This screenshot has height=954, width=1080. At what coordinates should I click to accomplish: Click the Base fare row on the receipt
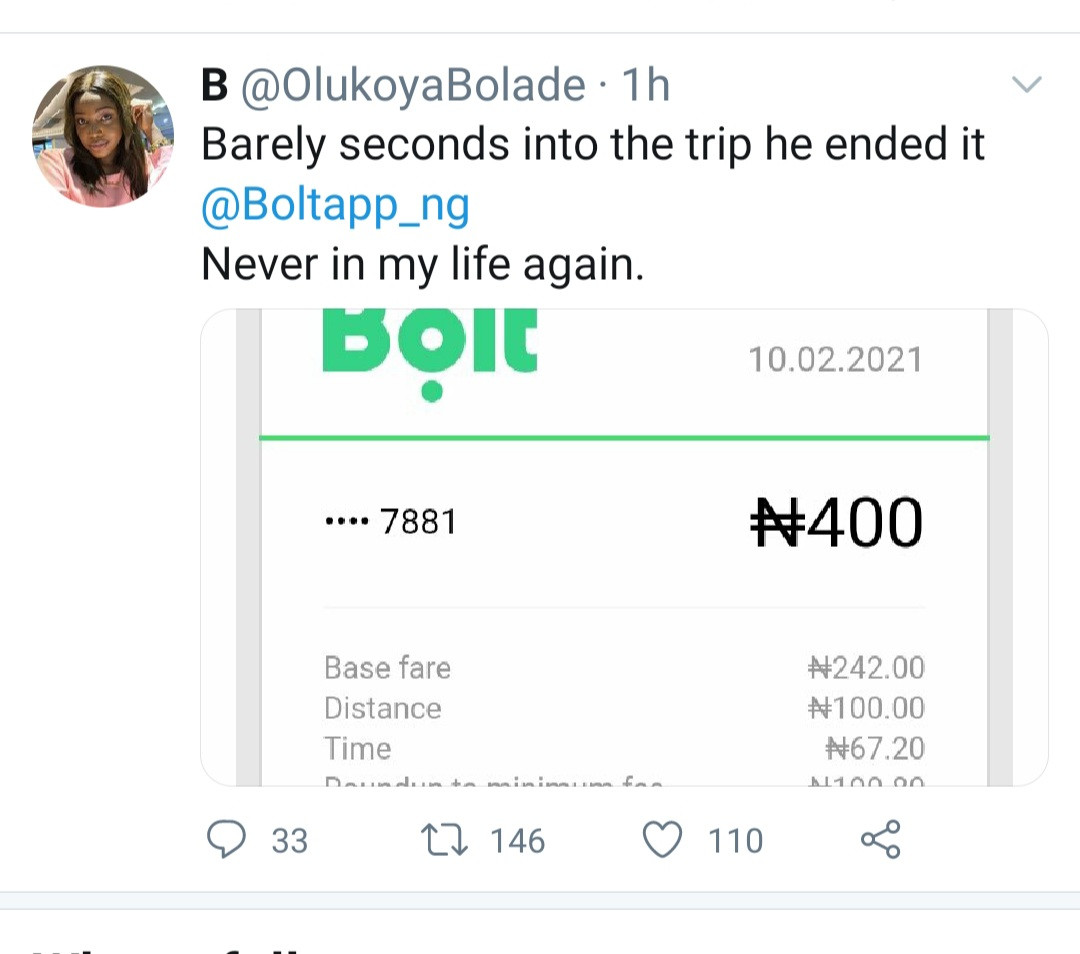(388, 668)
